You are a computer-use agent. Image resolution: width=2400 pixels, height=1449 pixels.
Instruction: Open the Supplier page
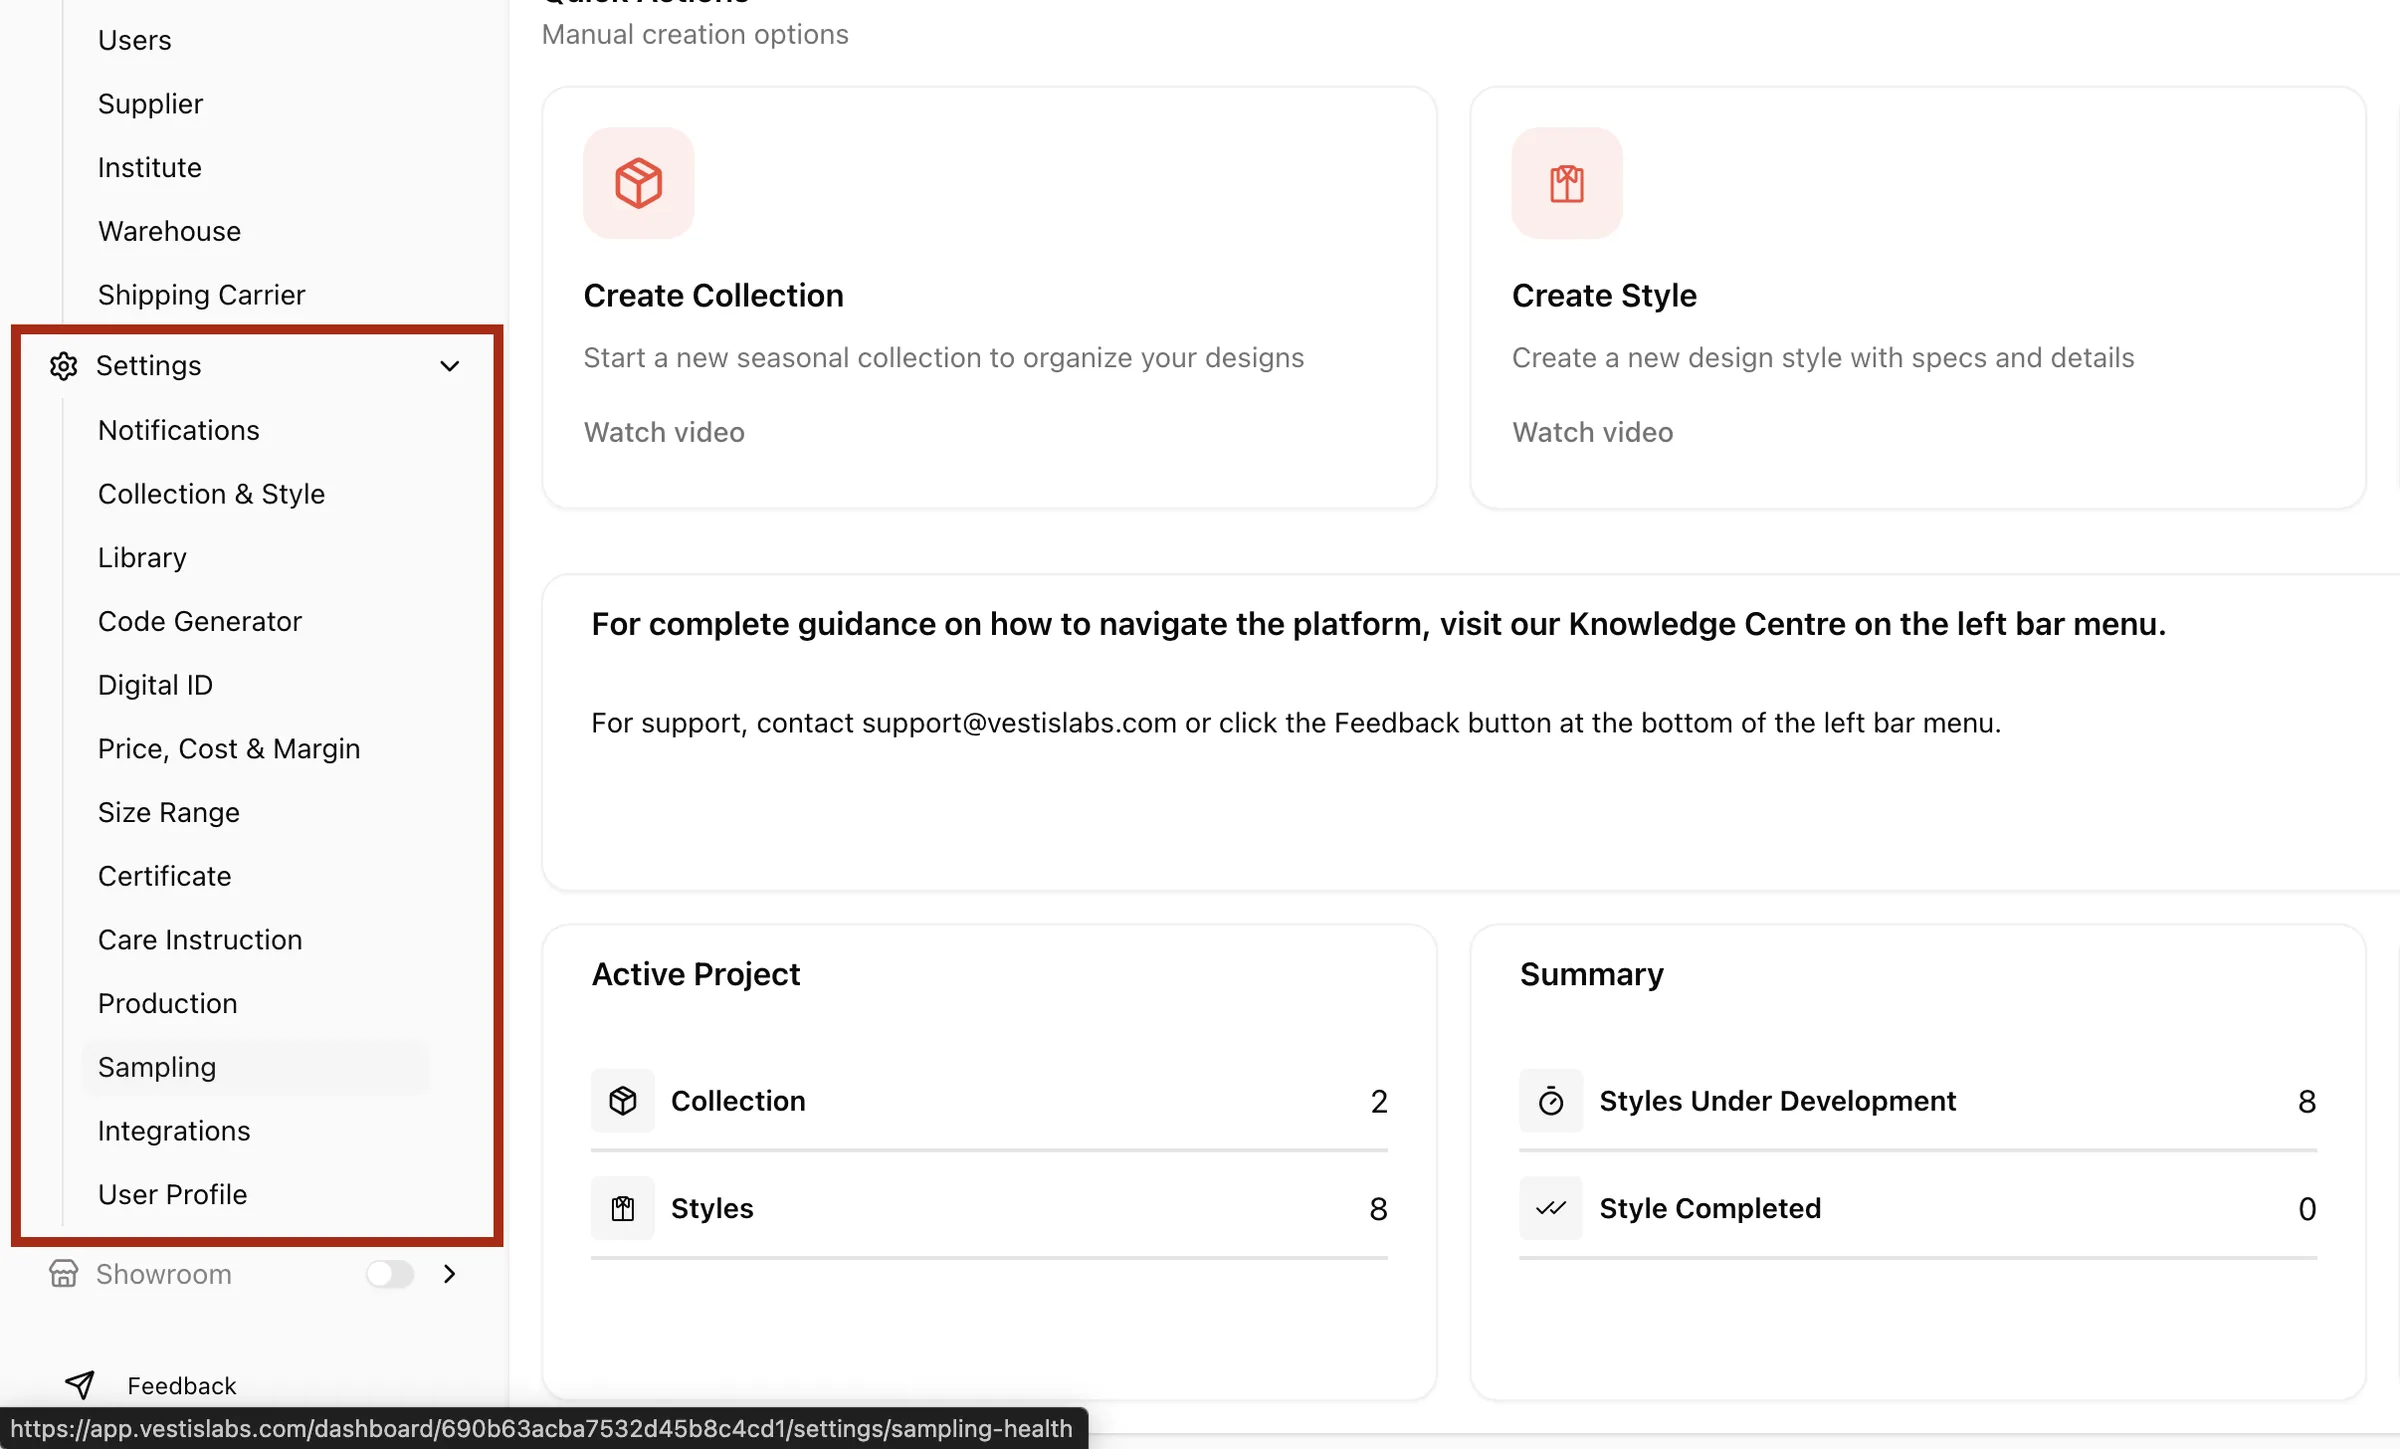click(150, 104)
